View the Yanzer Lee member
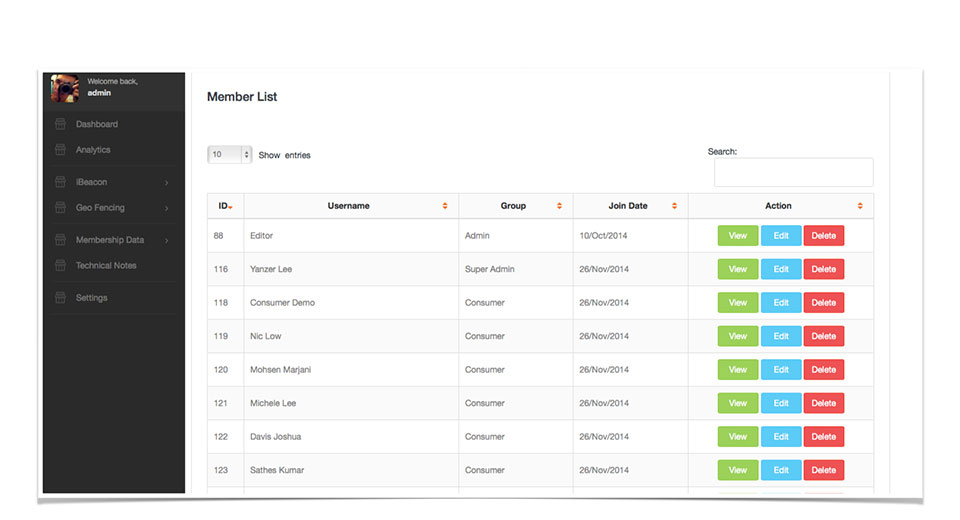Screen dimensions: 960x520 pos(738,269)
